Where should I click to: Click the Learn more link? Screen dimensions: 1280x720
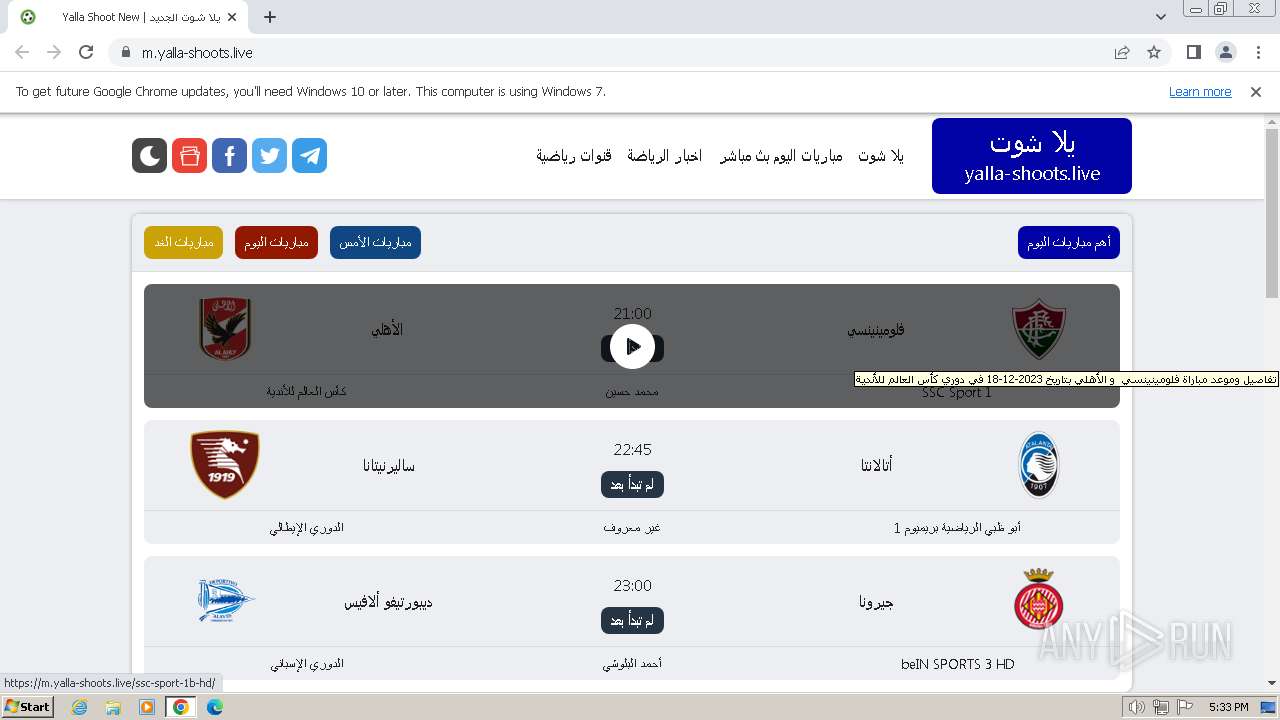click(x=1200, y=92)
